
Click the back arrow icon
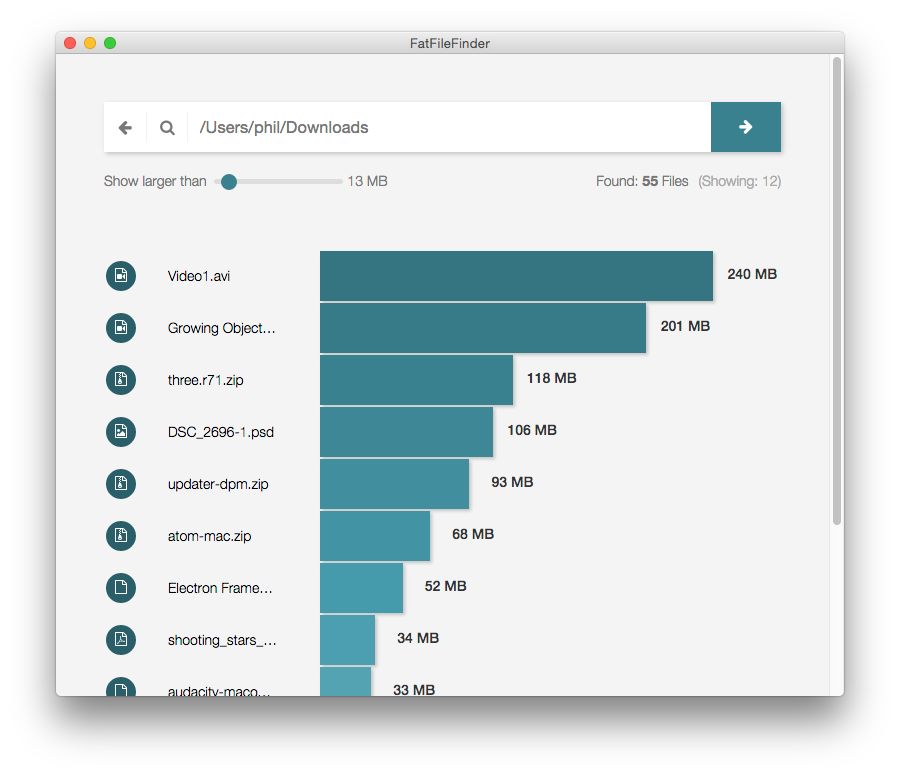pyautogui.click(x=124, y=127)
